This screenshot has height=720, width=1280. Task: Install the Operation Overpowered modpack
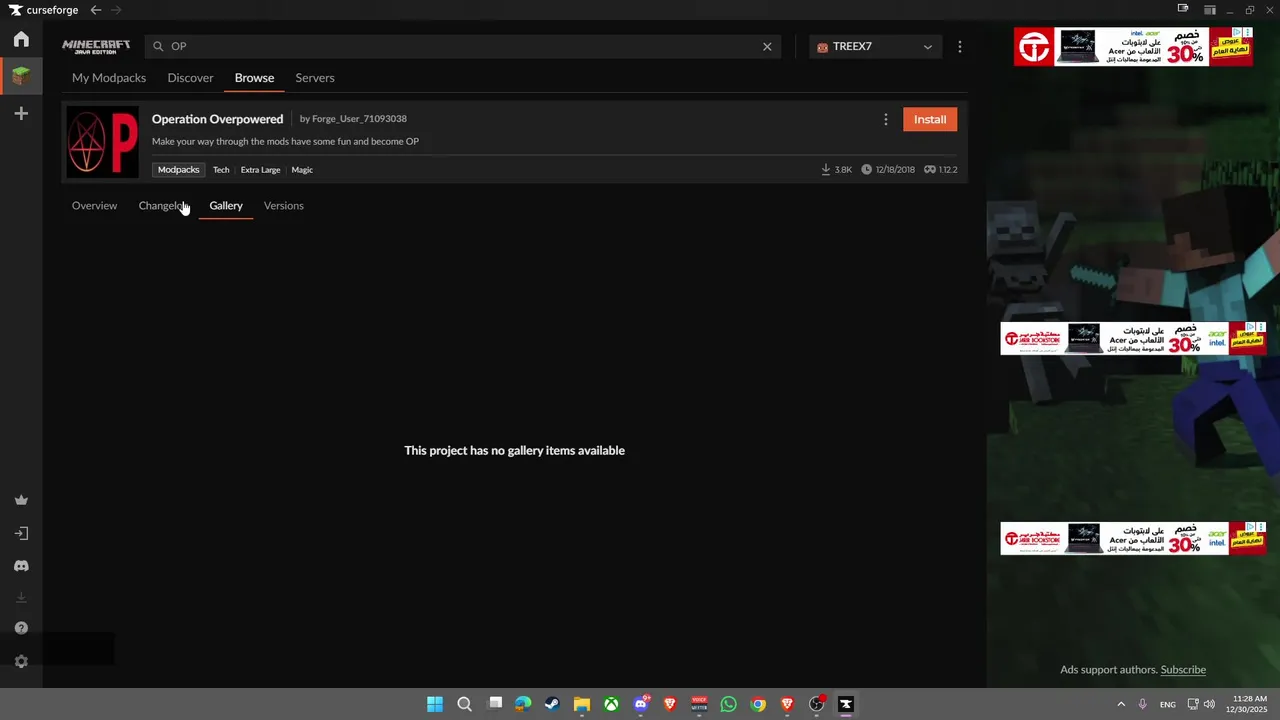click(930, 120)
